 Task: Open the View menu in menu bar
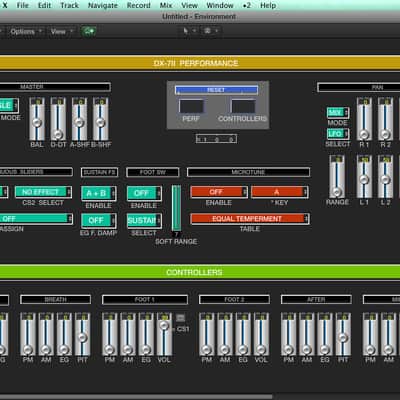189,5
